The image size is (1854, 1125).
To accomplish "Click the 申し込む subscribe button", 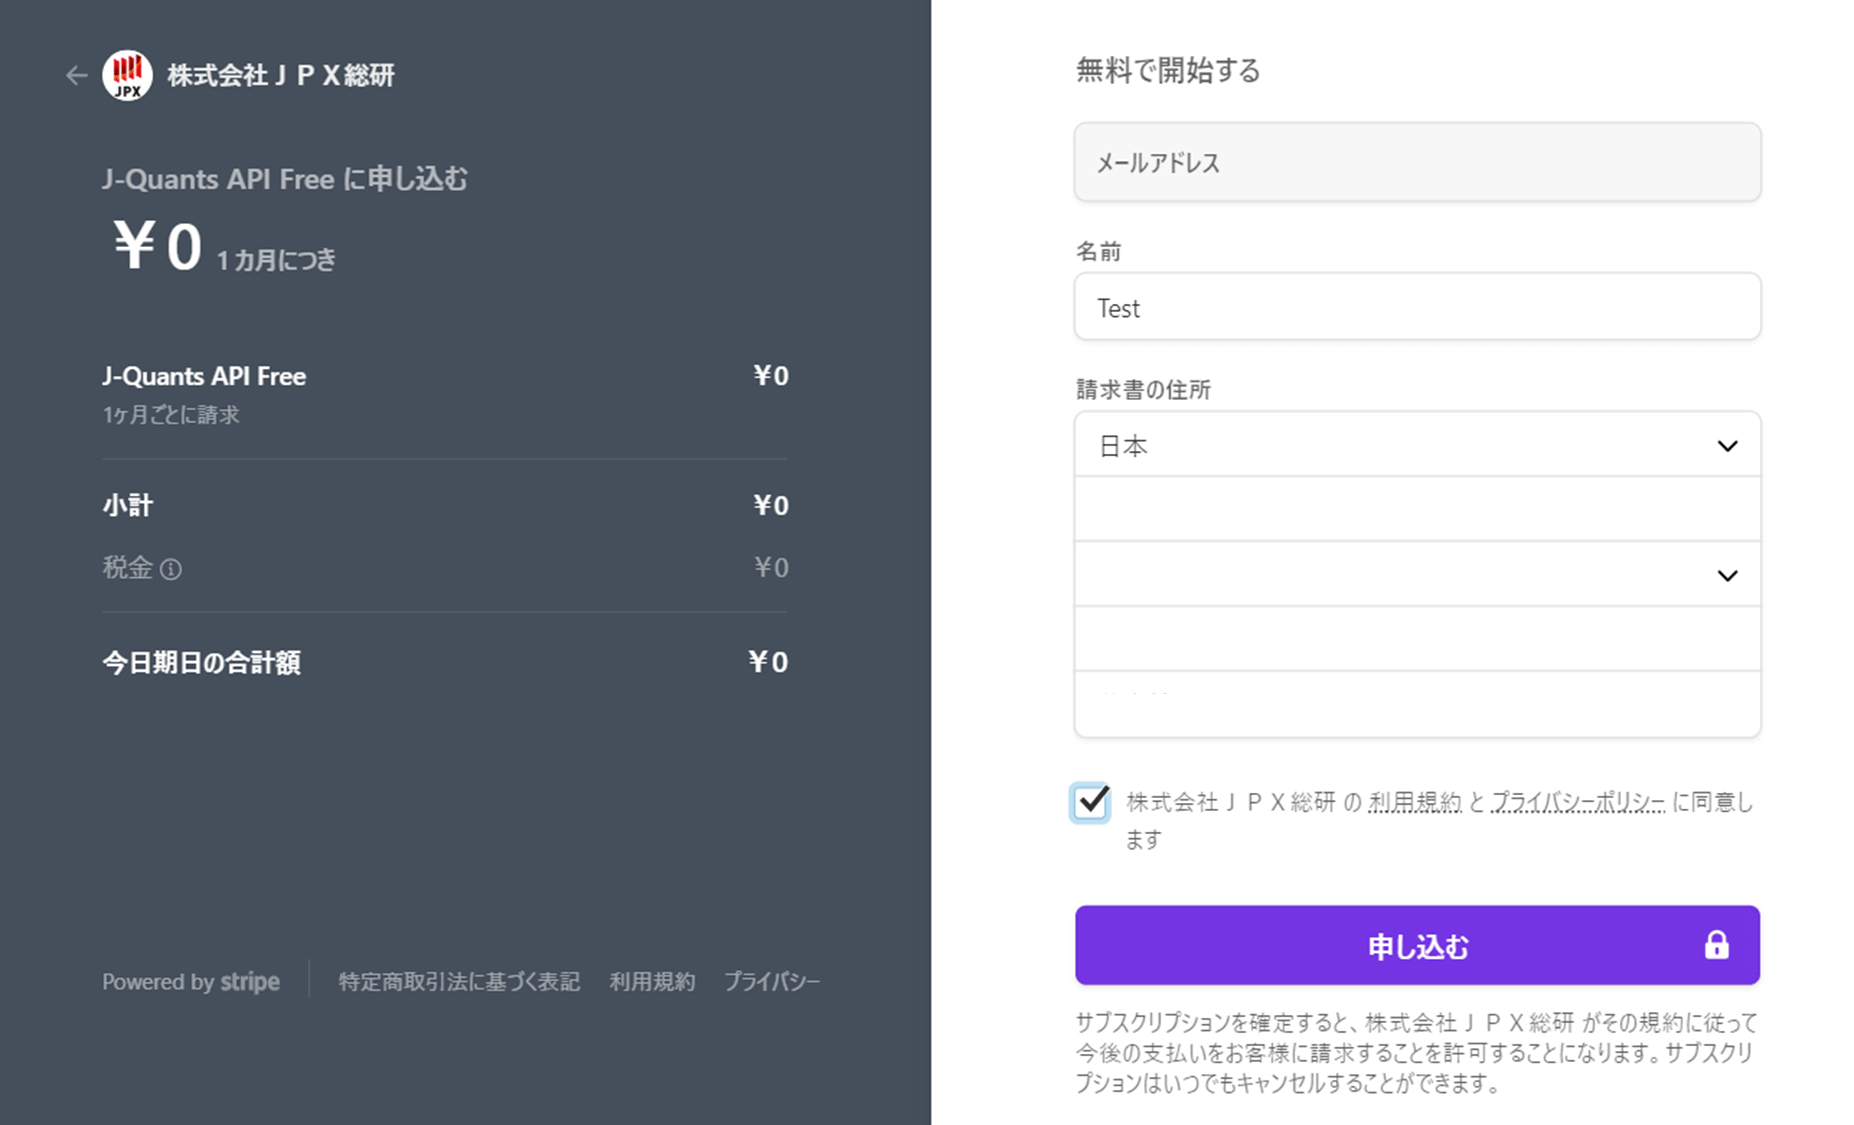I will [x=1417, y=945].
